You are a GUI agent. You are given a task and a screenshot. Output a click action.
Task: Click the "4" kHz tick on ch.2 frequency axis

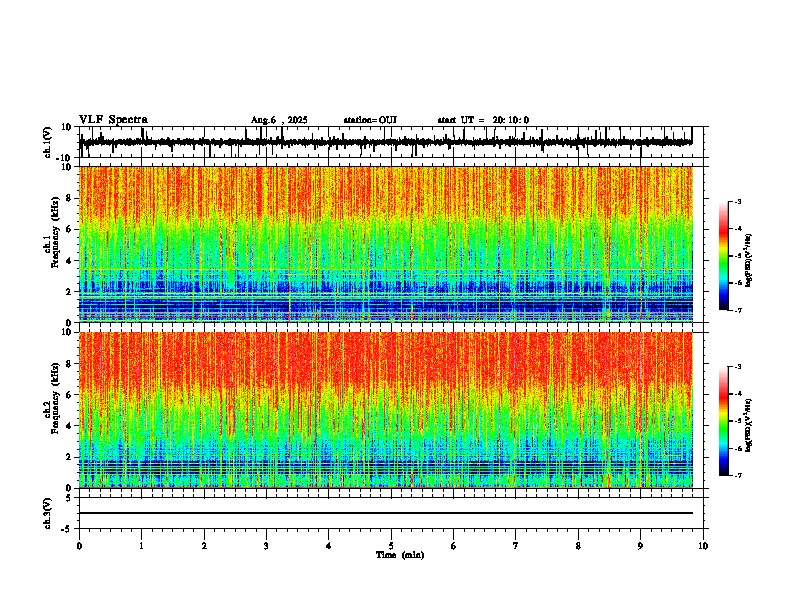point(70,426)
